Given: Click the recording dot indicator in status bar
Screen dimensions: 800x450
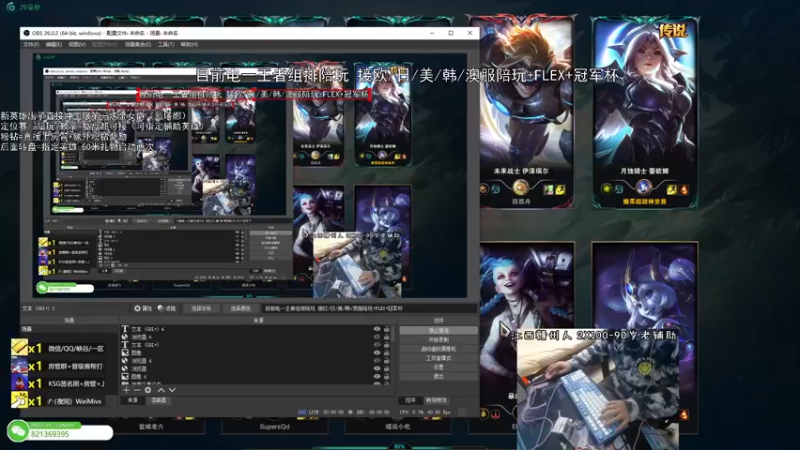Looking at the screenshot, I should pyautogui.click(x=350, y=412).
